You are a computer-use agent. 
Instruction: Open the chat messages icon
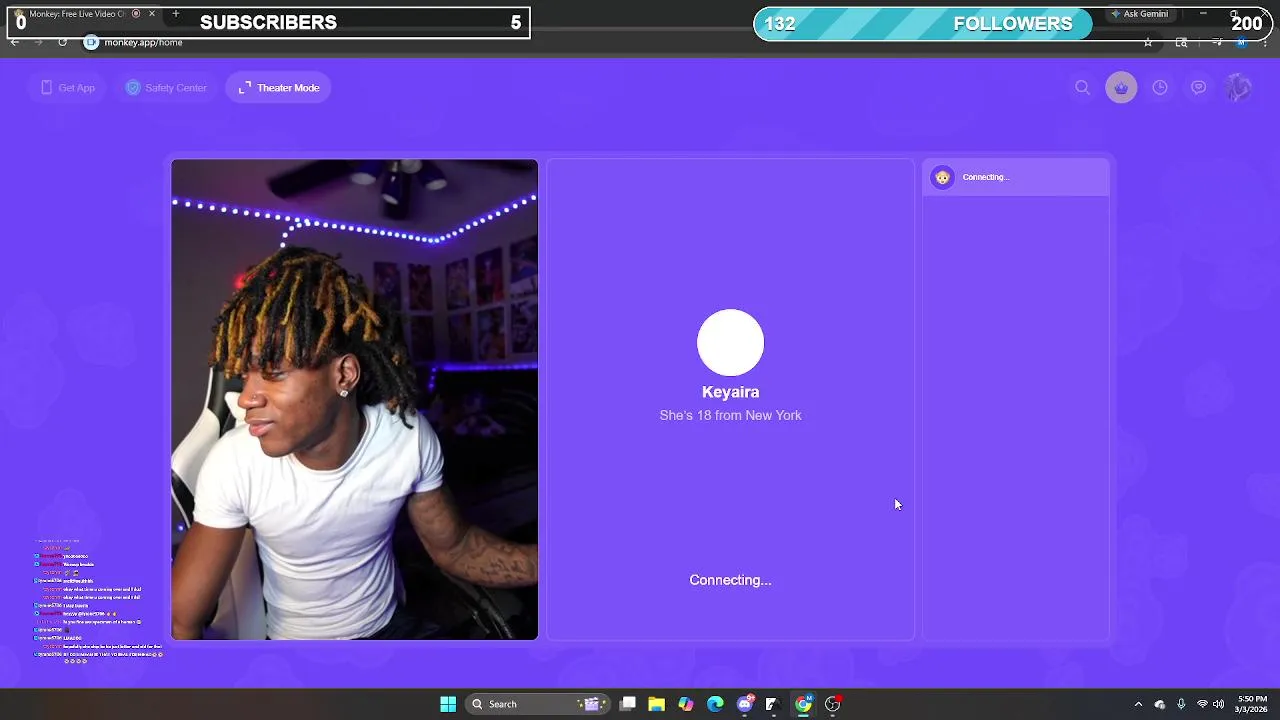pos(1198,88)
